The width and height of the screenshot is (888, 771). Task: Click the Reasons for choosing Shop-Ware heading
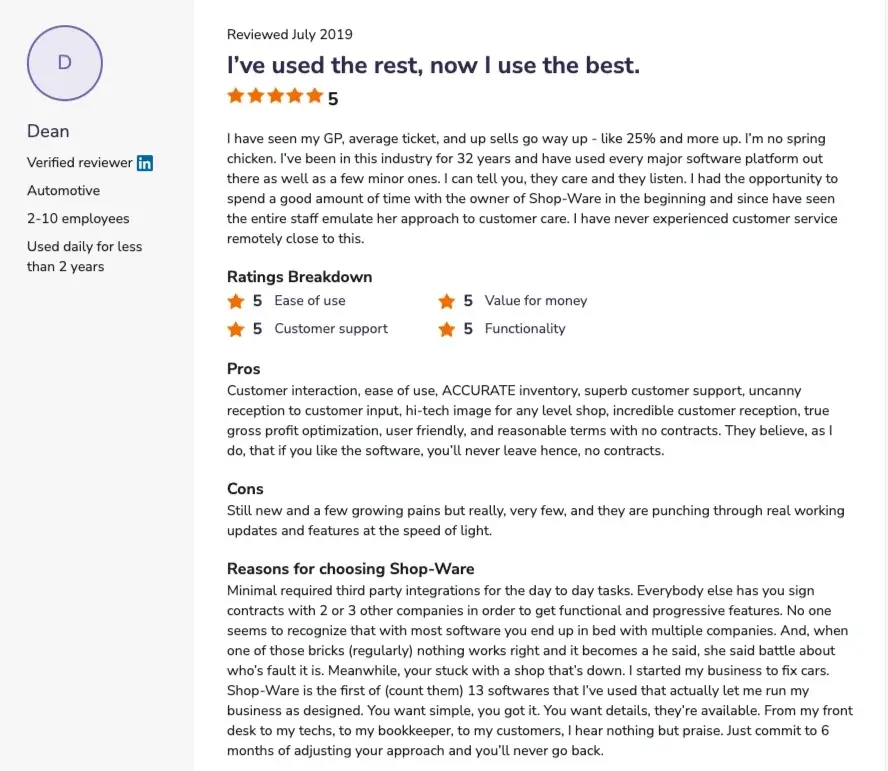(x=350, y=569)
